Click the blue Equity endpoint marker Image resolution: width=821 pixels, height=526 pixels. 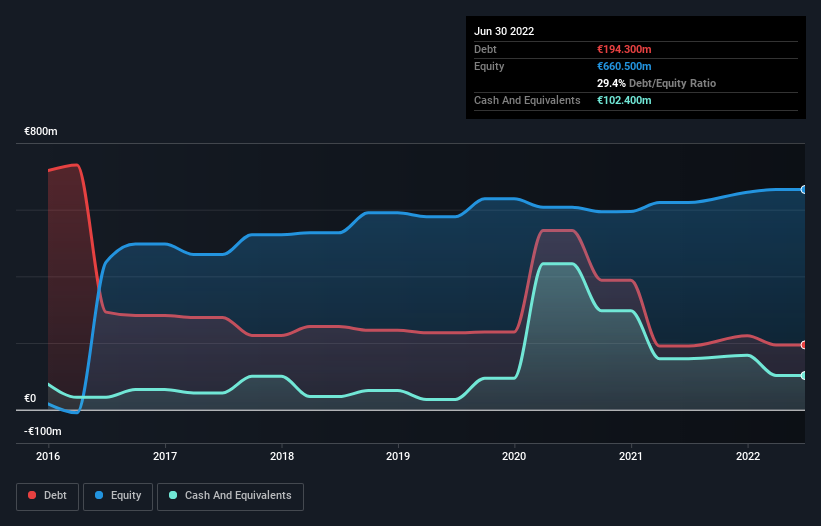pos(804,189)
